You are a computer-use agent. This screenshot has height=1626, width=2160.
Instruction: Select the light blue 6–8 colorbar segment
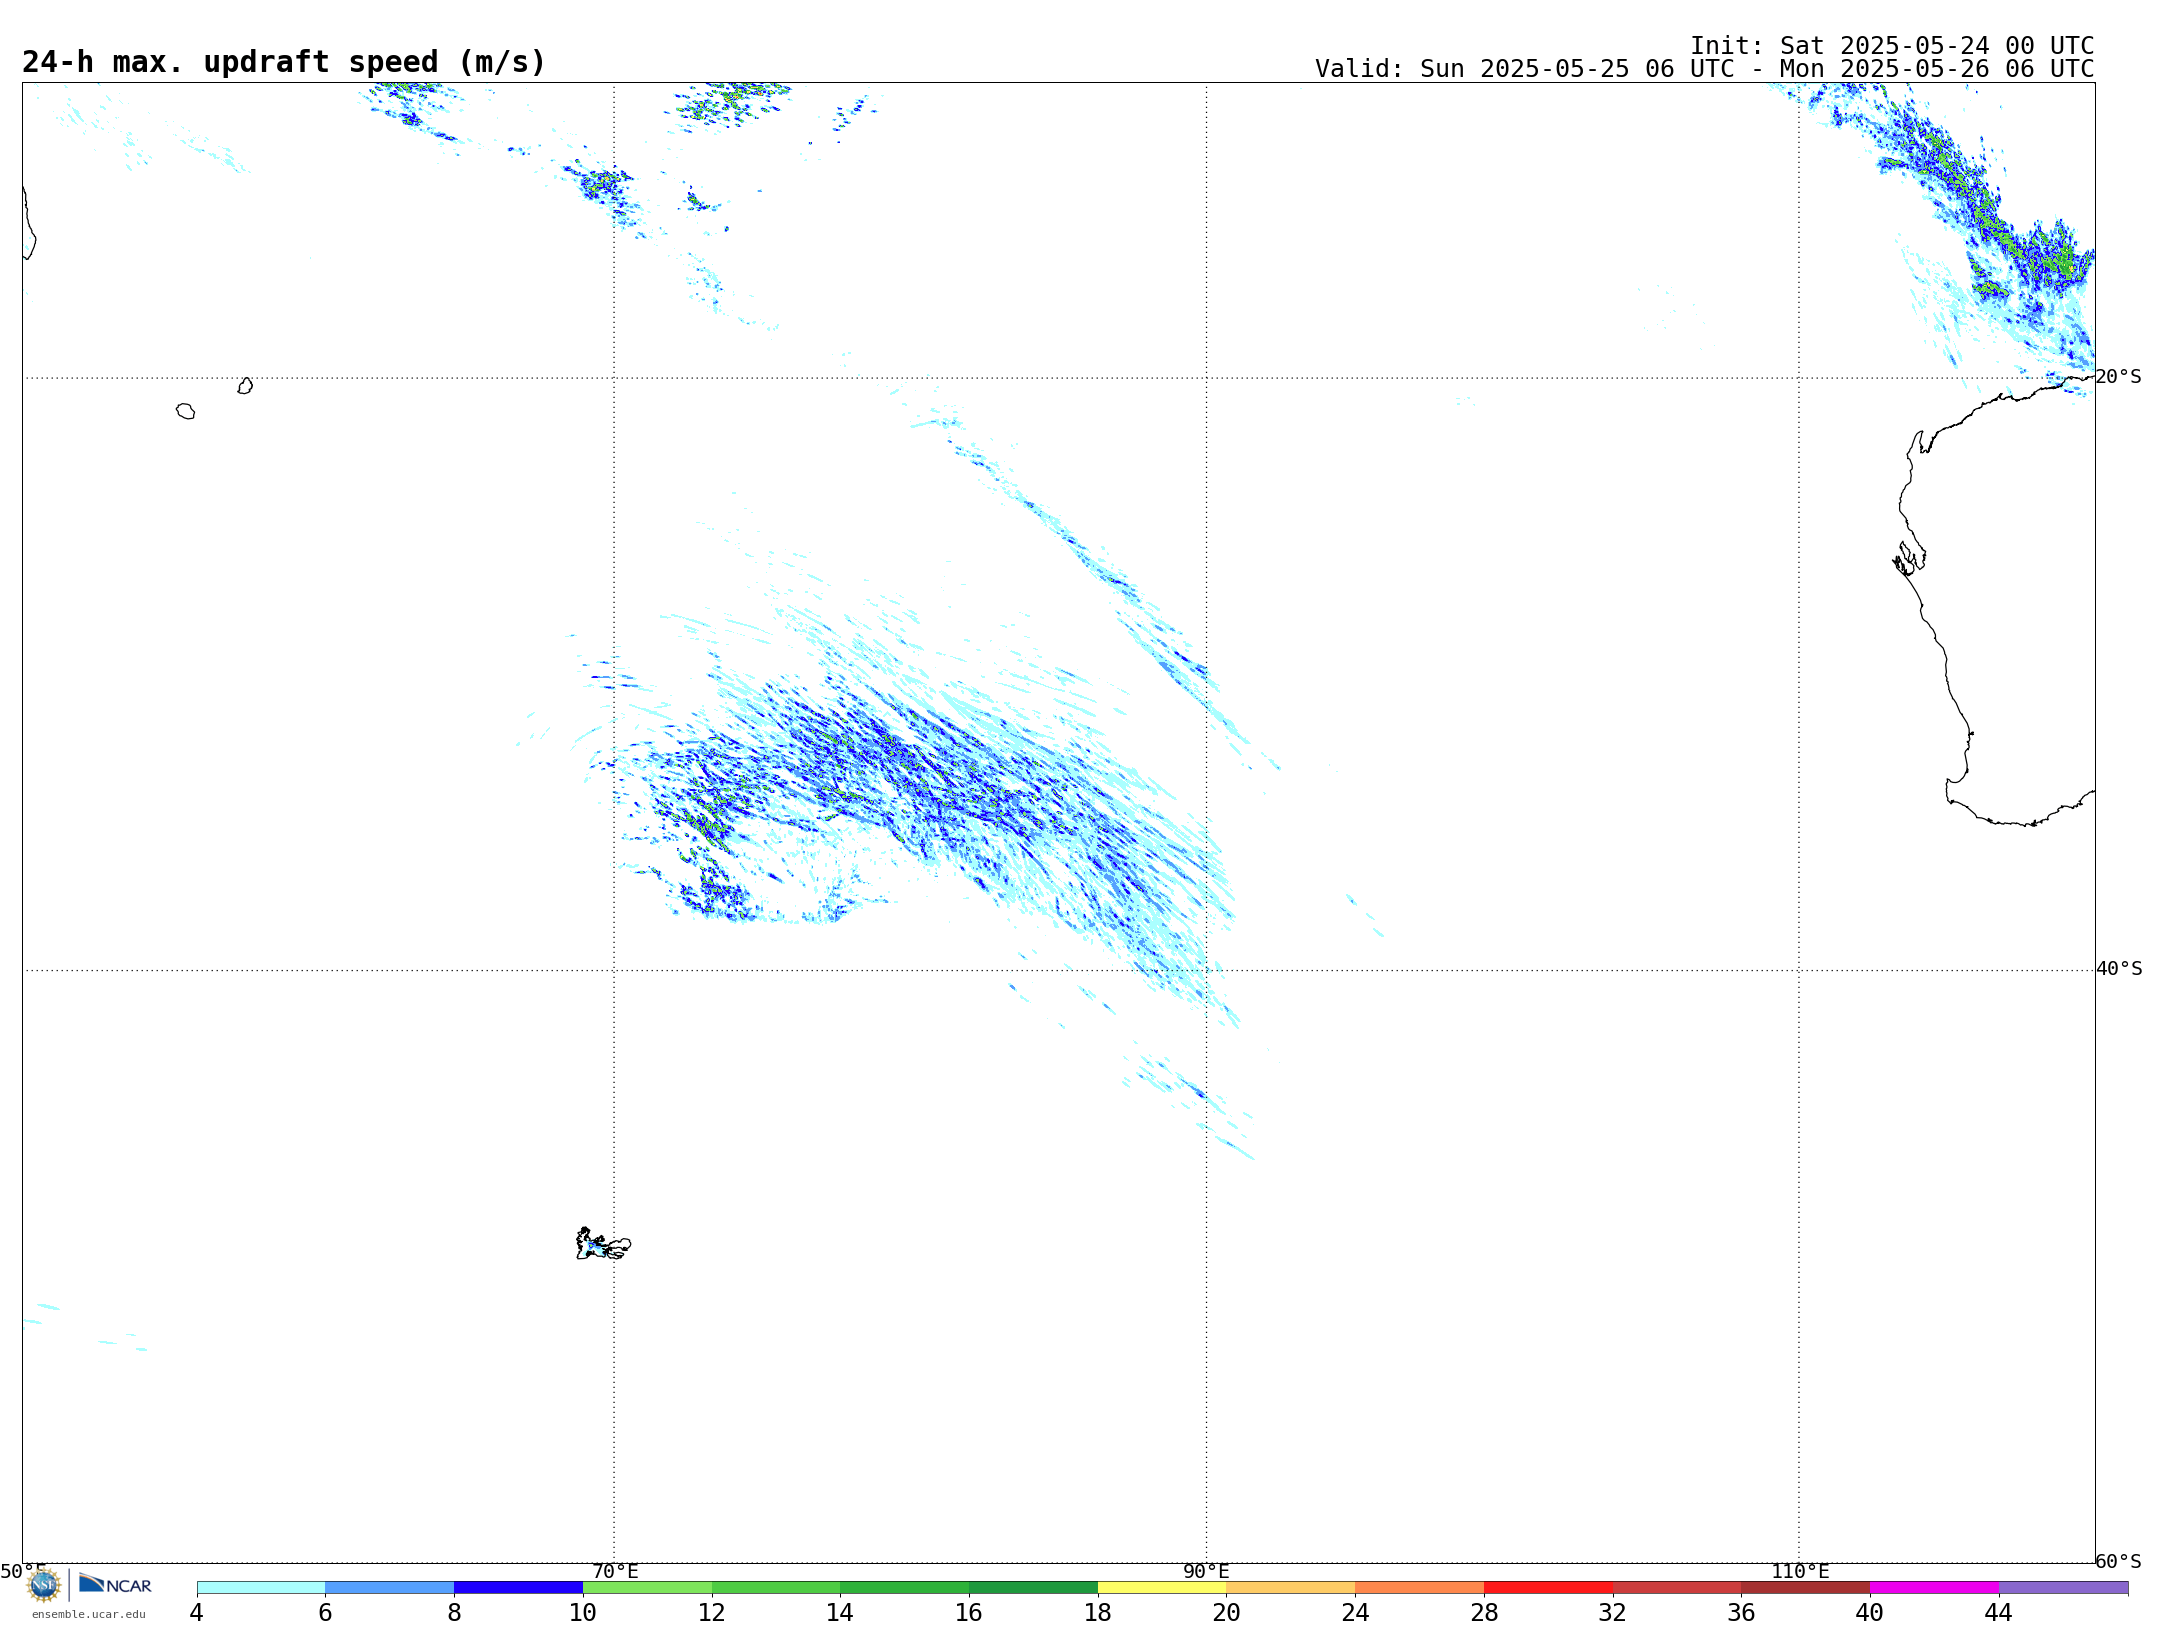pyautogui.click(x=390, y=1587)
